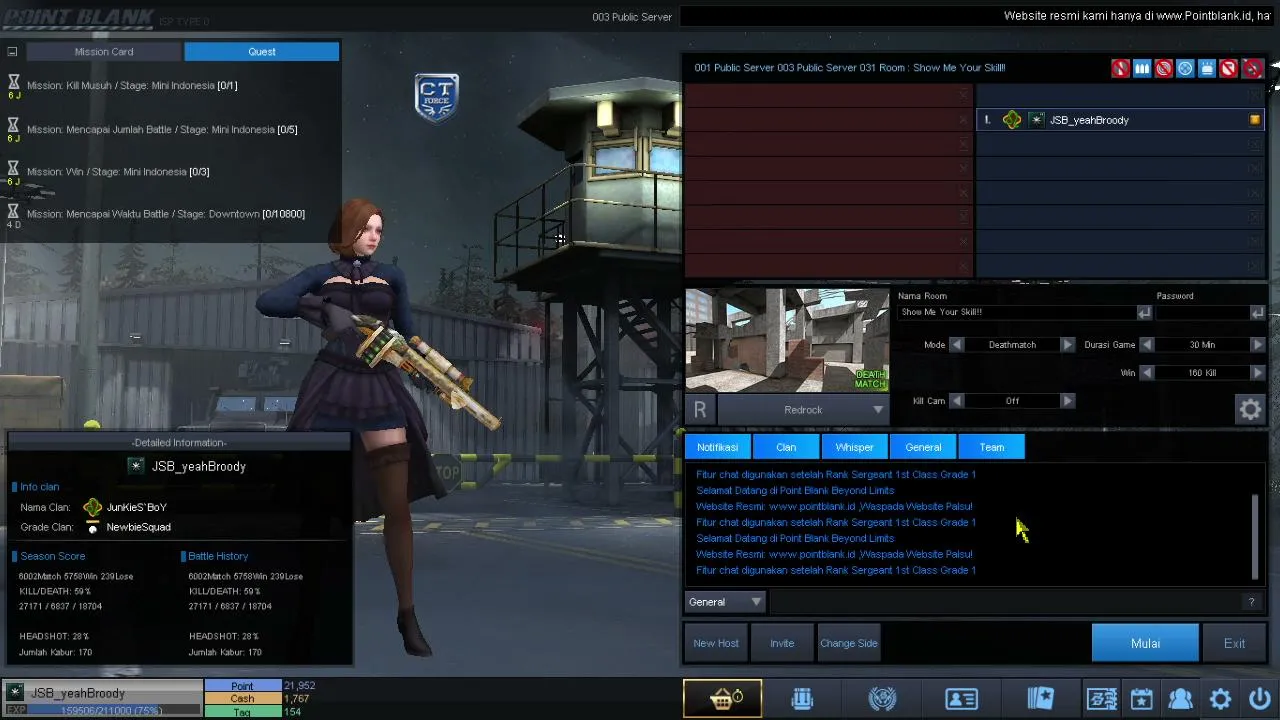Toggle the last red restriction icon in the row
1280x720 pixels.
click(1252, 68)
